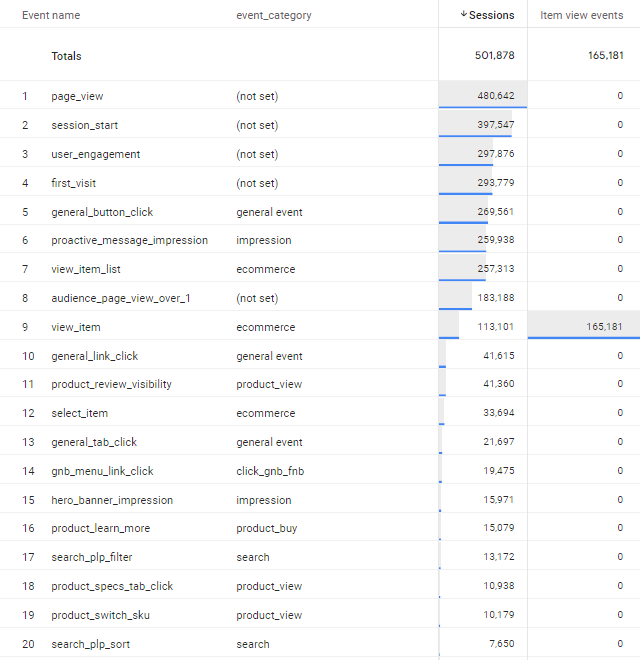Select proactive_message_impression event name
The height and width of the screenshot is (660, 640).
tap(129, 240)
